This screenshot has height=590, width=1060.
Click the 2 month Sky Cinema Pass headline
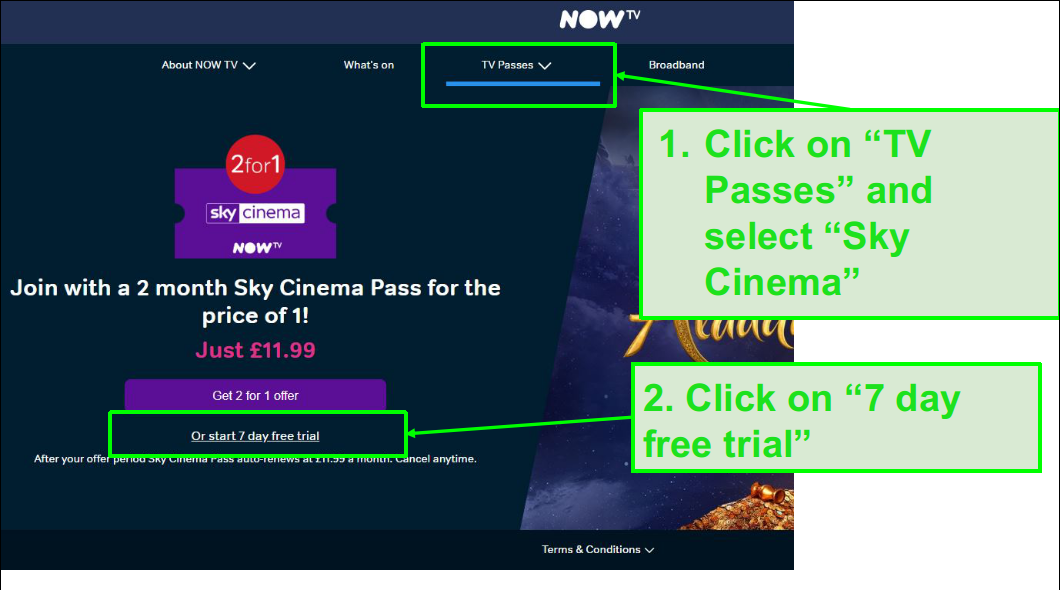(256, 301)
